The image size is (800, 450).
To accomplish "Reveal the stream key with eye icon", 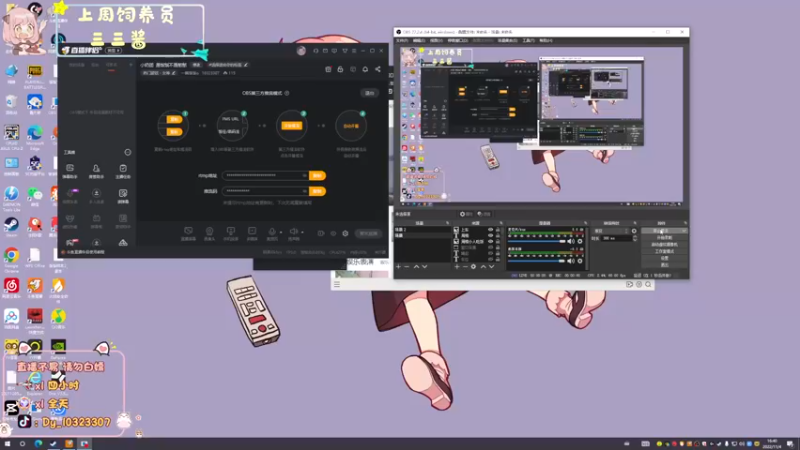I will coord(305,191).
